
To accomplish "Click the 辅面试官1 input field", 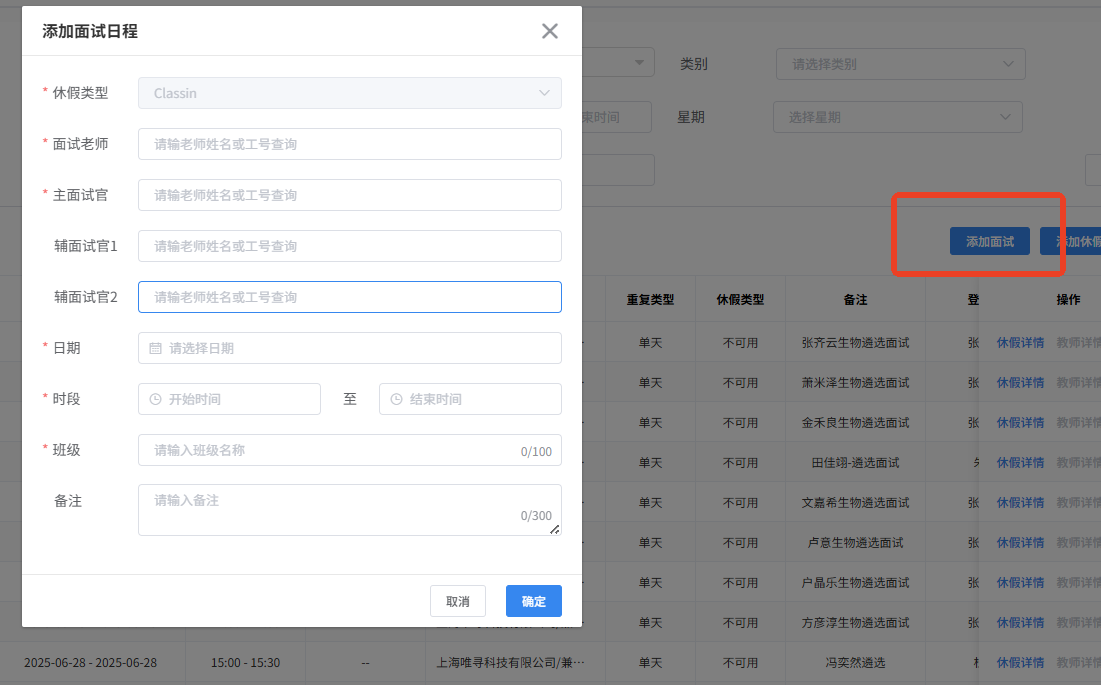I will pos(349,246).
